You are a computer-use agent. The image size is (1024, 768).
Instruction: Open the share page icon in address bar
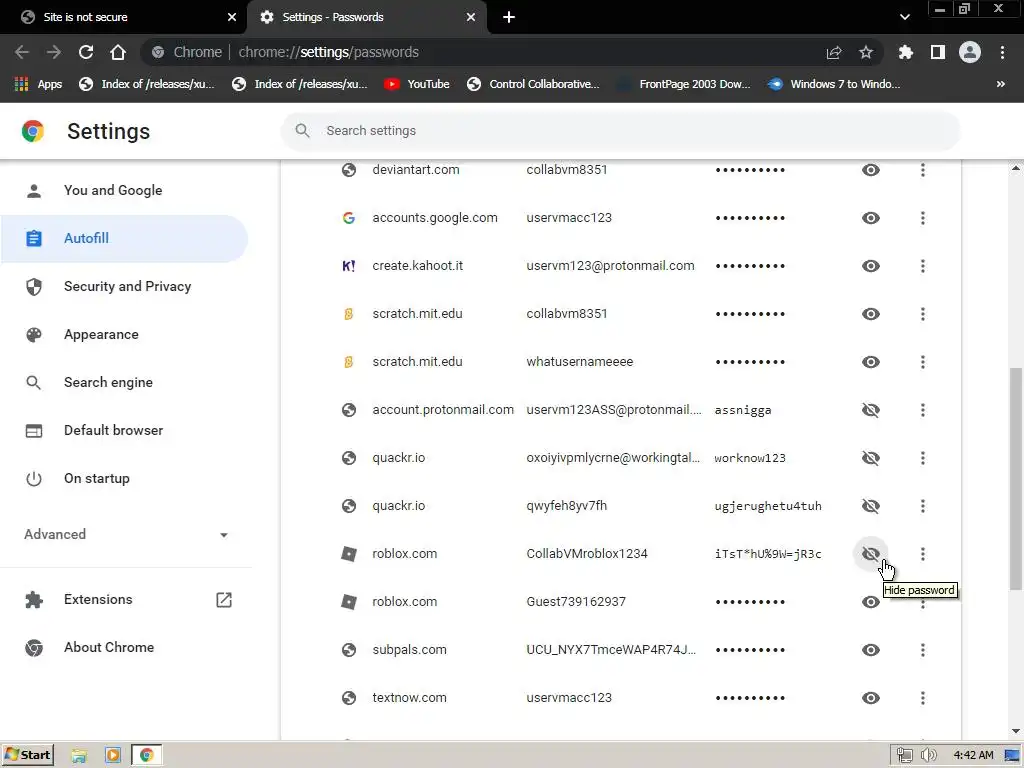click(834, 52)
